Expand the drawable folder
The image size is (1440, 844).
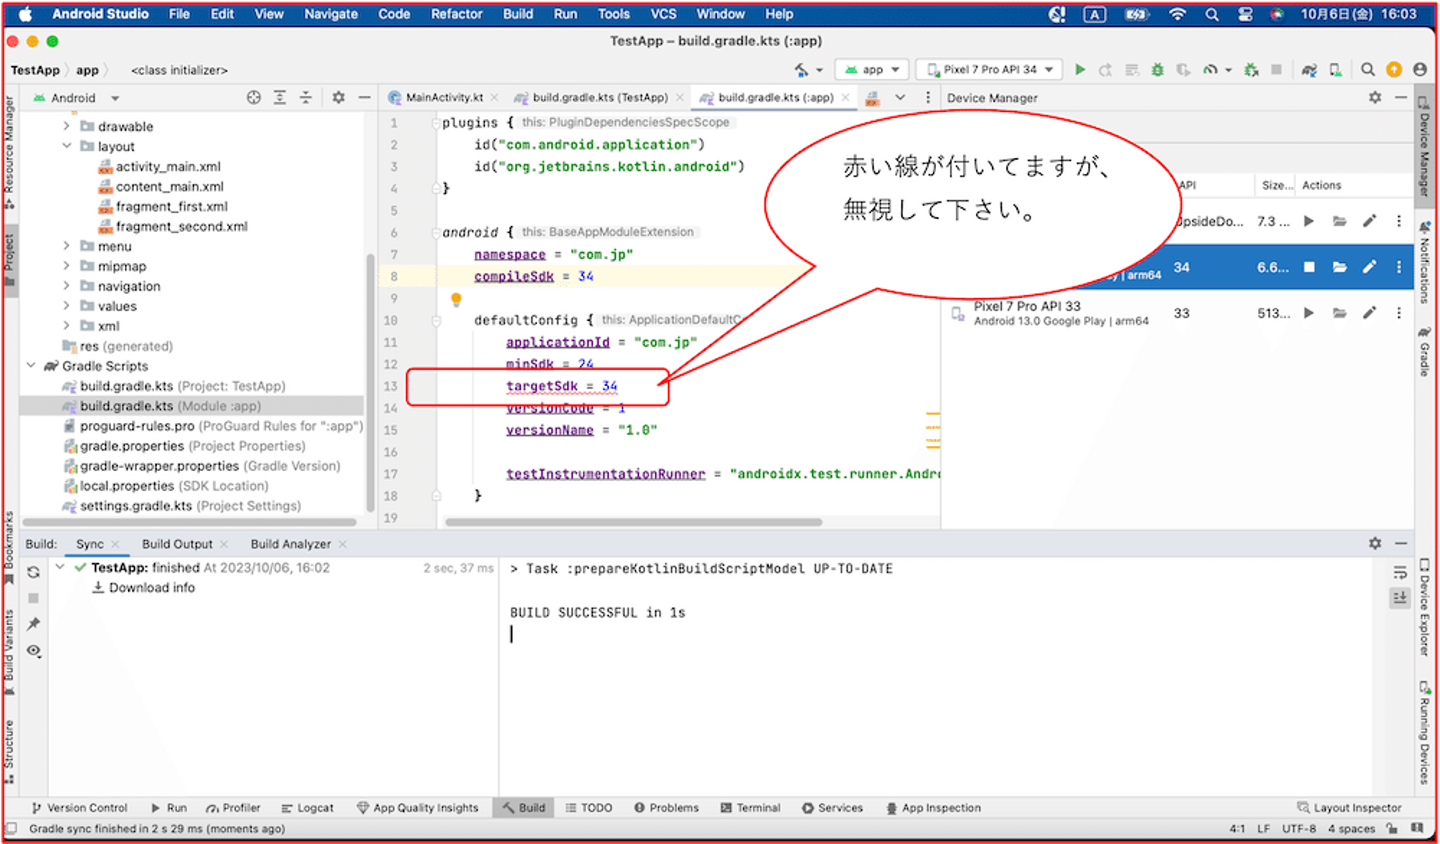(67, 126)
